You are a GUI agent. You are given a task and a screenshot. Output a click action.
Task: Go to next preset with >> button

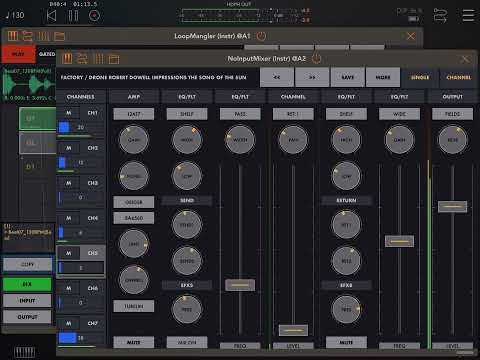tap(312, 77)
